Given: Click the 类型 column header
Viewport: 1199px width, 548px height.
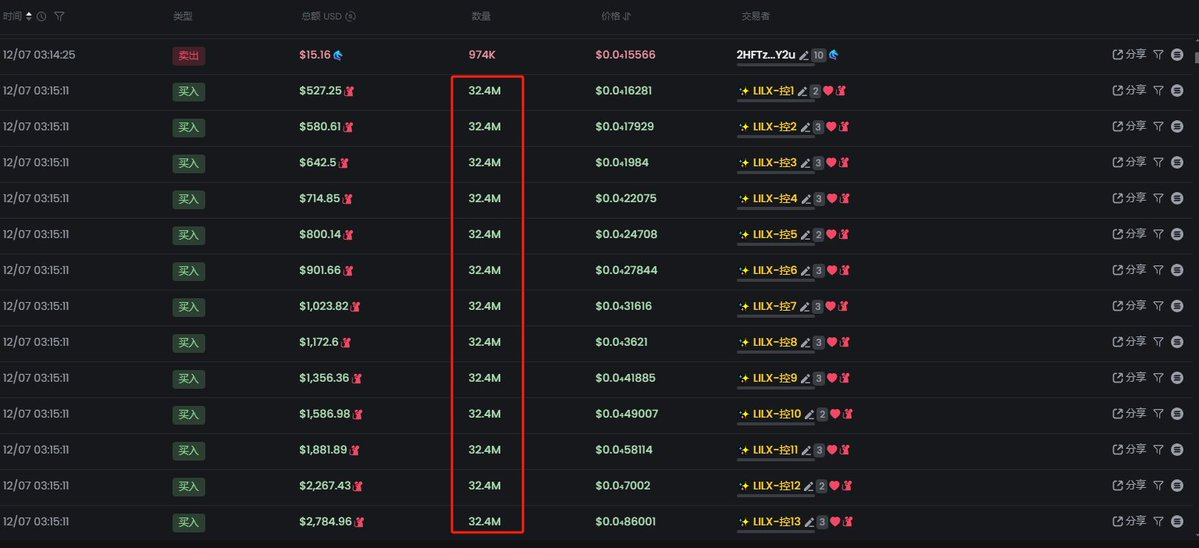Looking at the screenshot, I should click(x=183, y=16).
